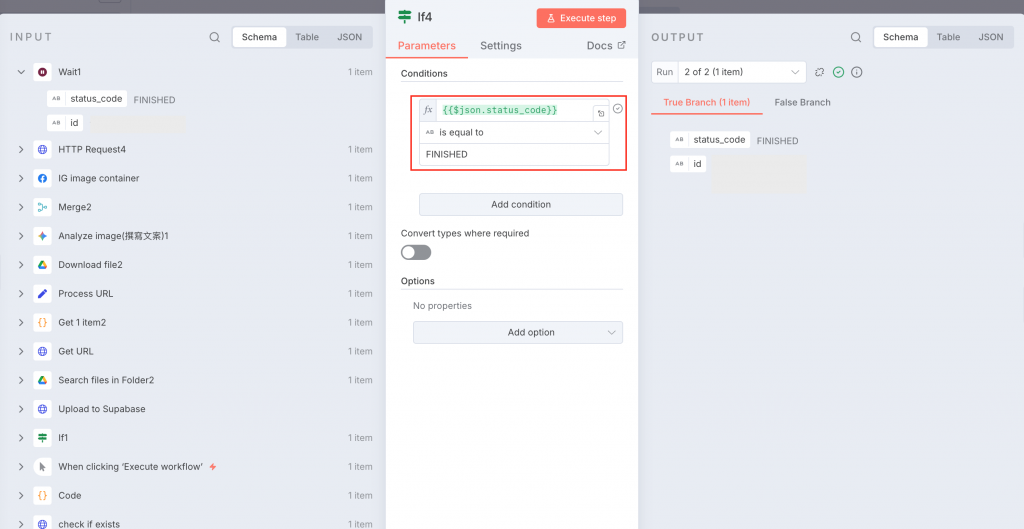Click the HTTP Request4 globe icon
This screenshot has height=529, width=1024.
[x=42, y=150]
